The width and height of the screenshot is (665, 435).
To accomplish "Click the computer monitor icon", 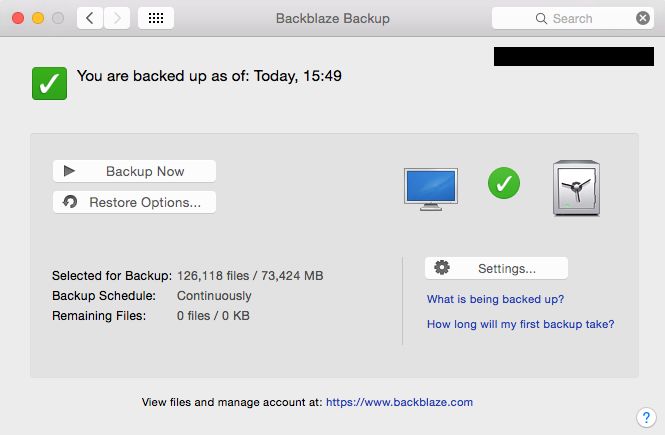I will 431,187.
